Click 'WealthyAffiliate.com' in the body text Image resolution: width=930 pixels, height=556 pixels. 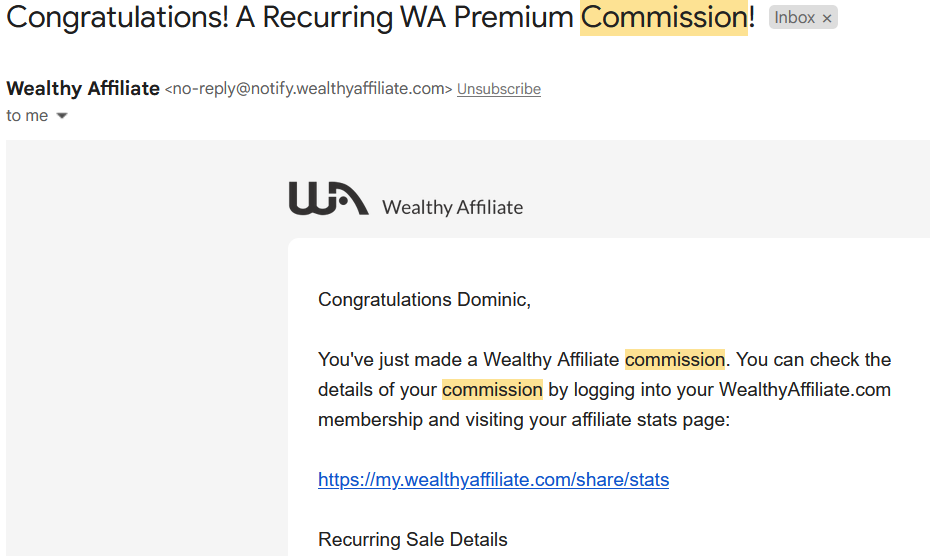805,390
